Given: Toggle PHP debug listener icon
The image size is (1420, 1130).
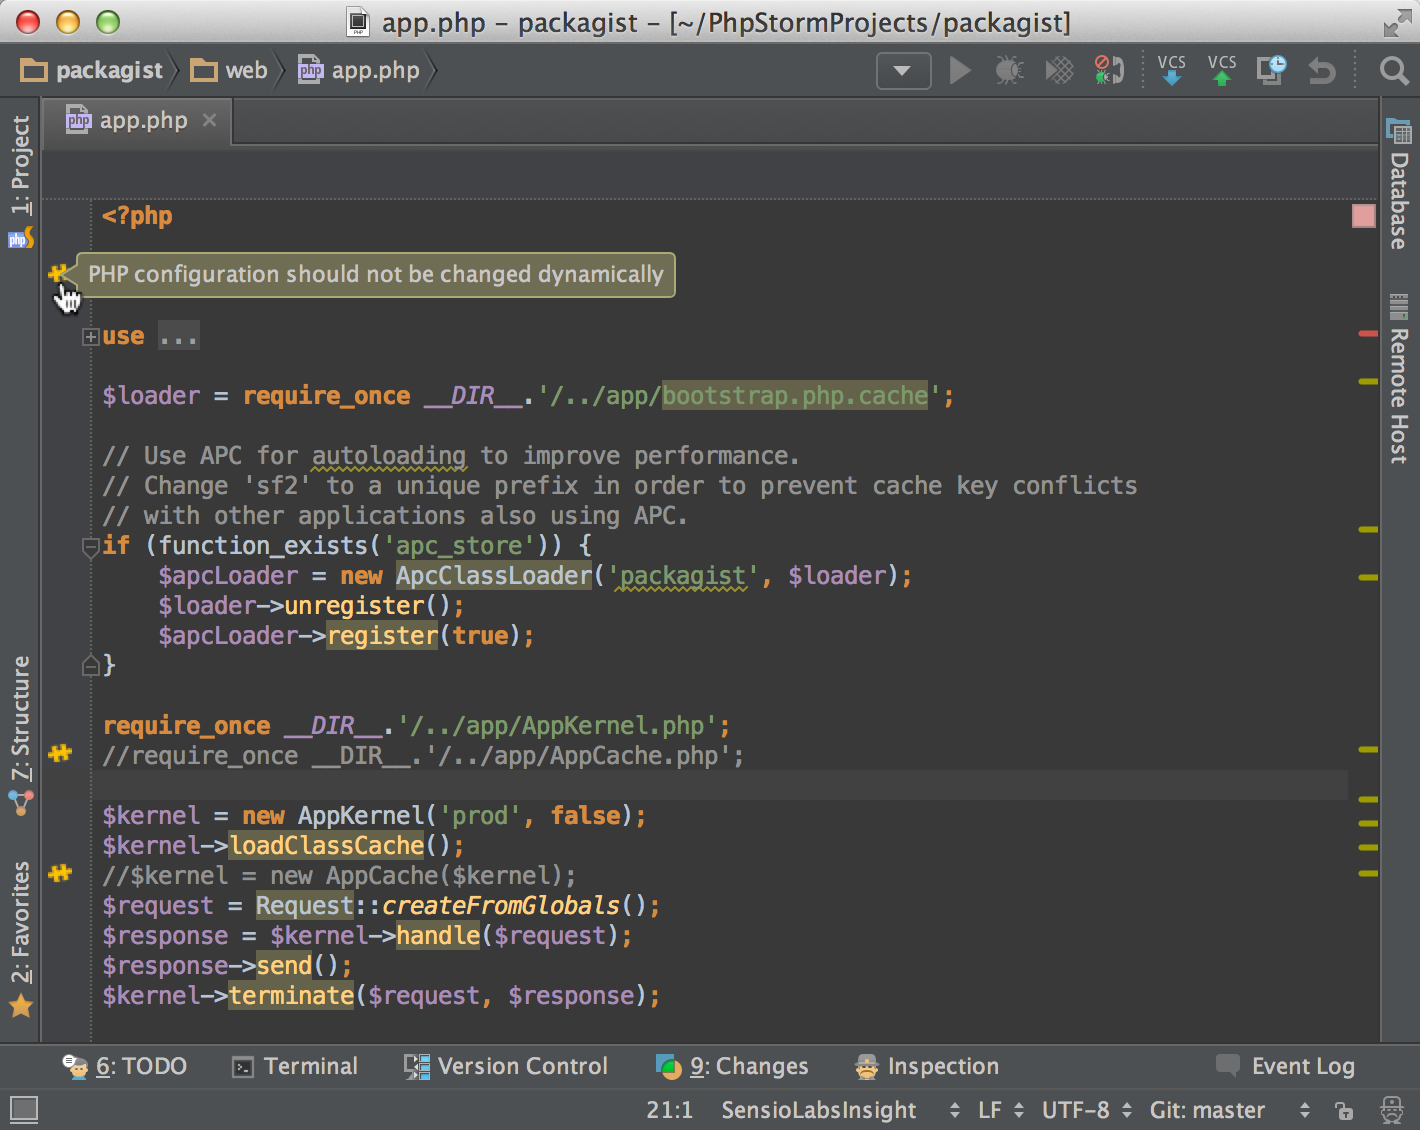Looking at the screenshot, I should coord(1109,71).
